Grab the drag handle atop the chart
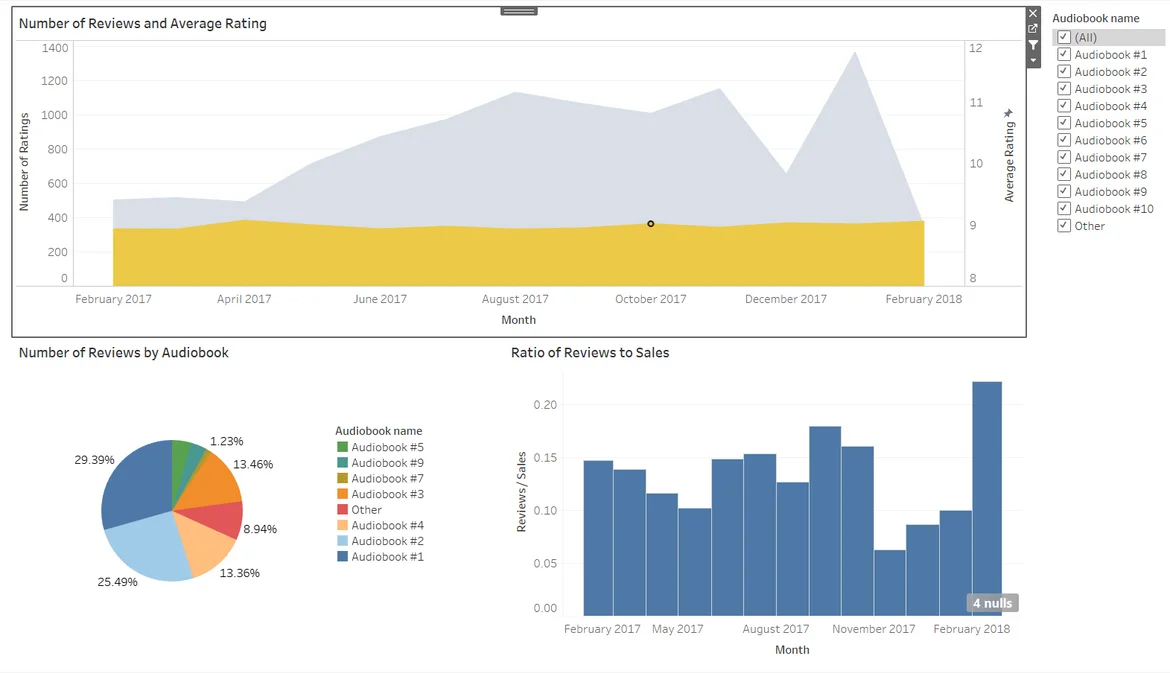 519,11
